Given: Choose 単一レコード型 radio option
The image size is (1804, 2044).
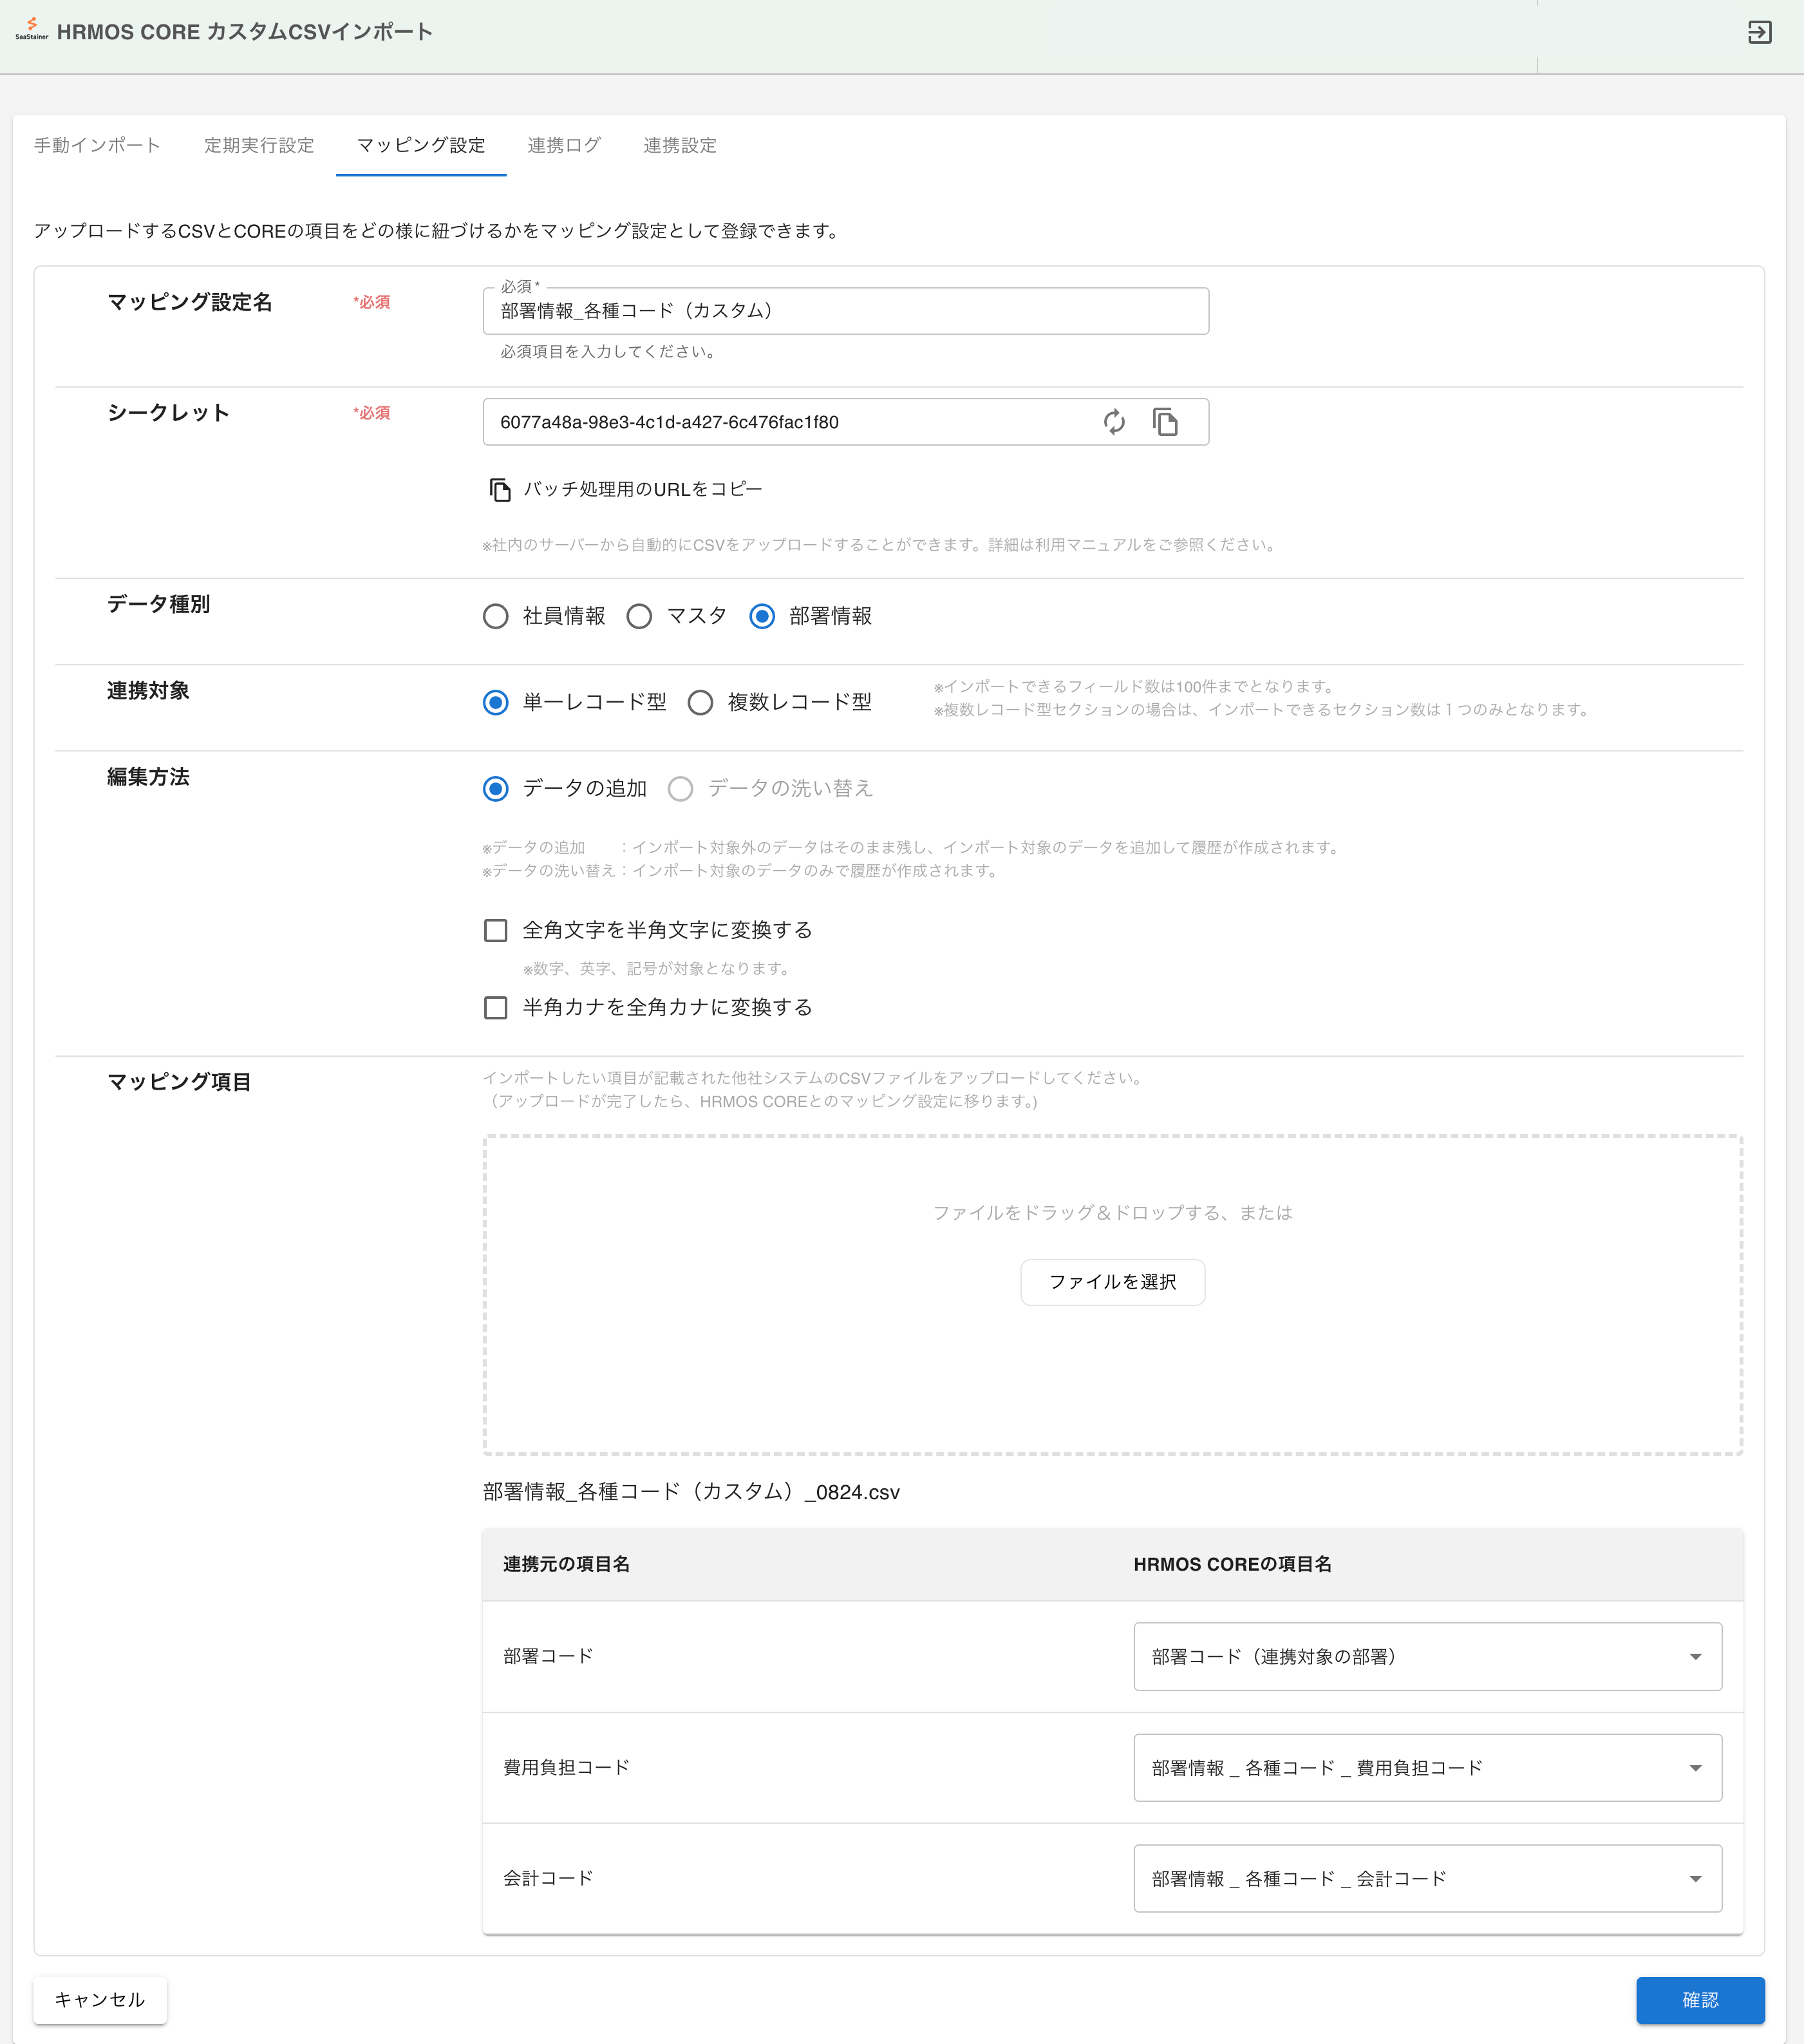Looking at the screenshot, I should pyautogui.click(x=496, y=703).
